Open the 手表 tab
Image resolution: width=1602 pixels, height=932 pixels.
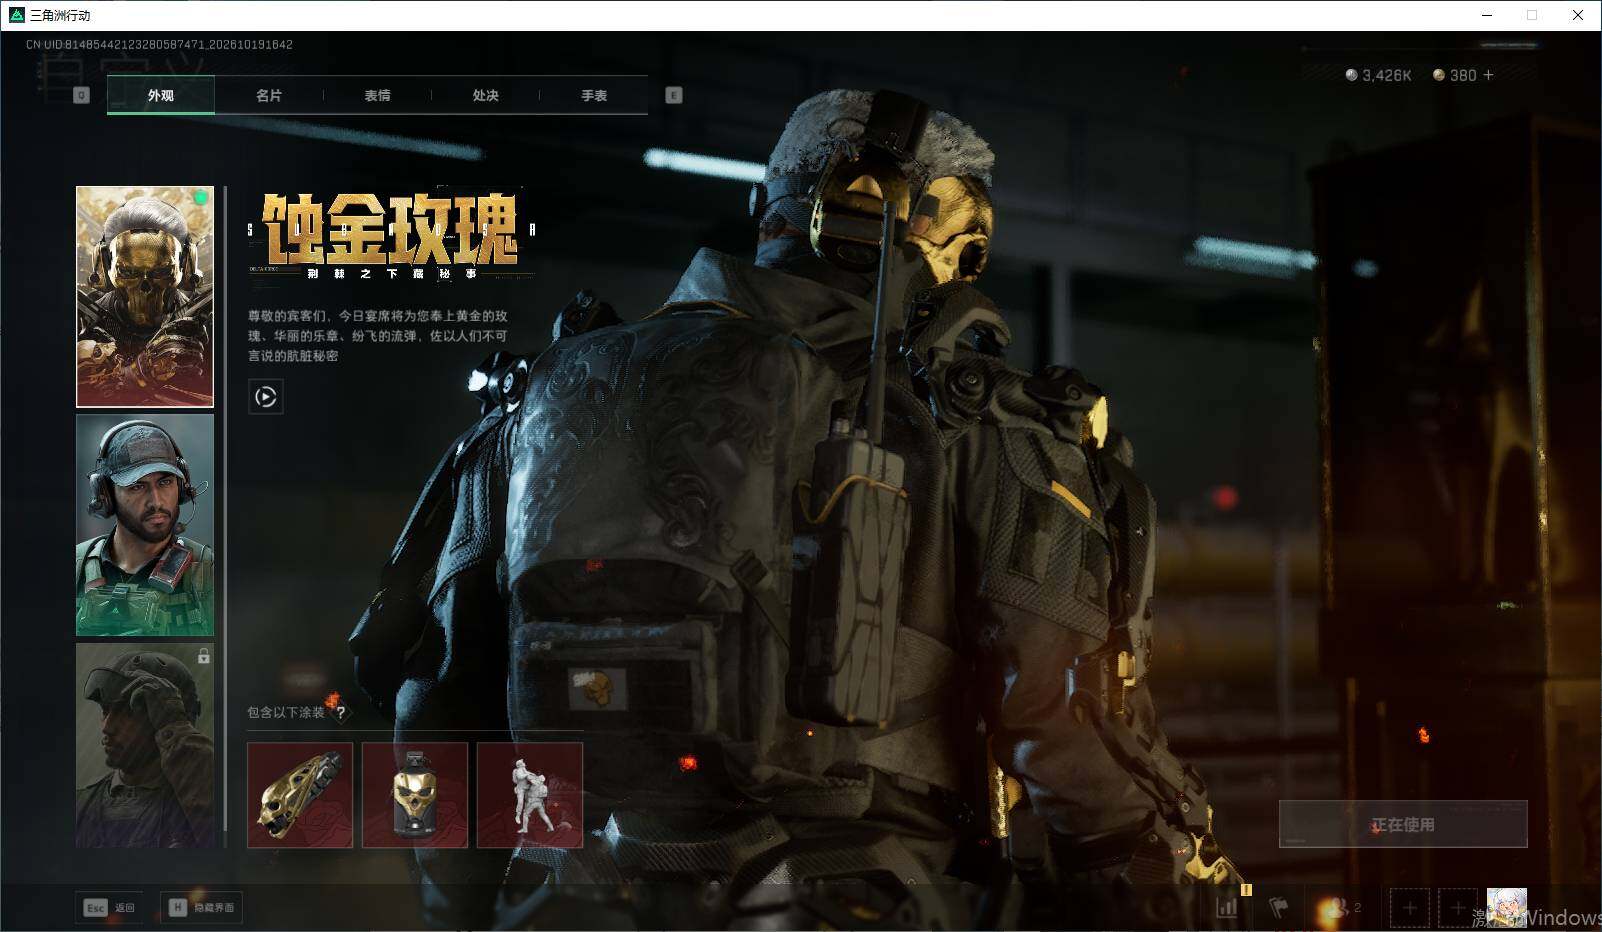click(x=594, y=95)
